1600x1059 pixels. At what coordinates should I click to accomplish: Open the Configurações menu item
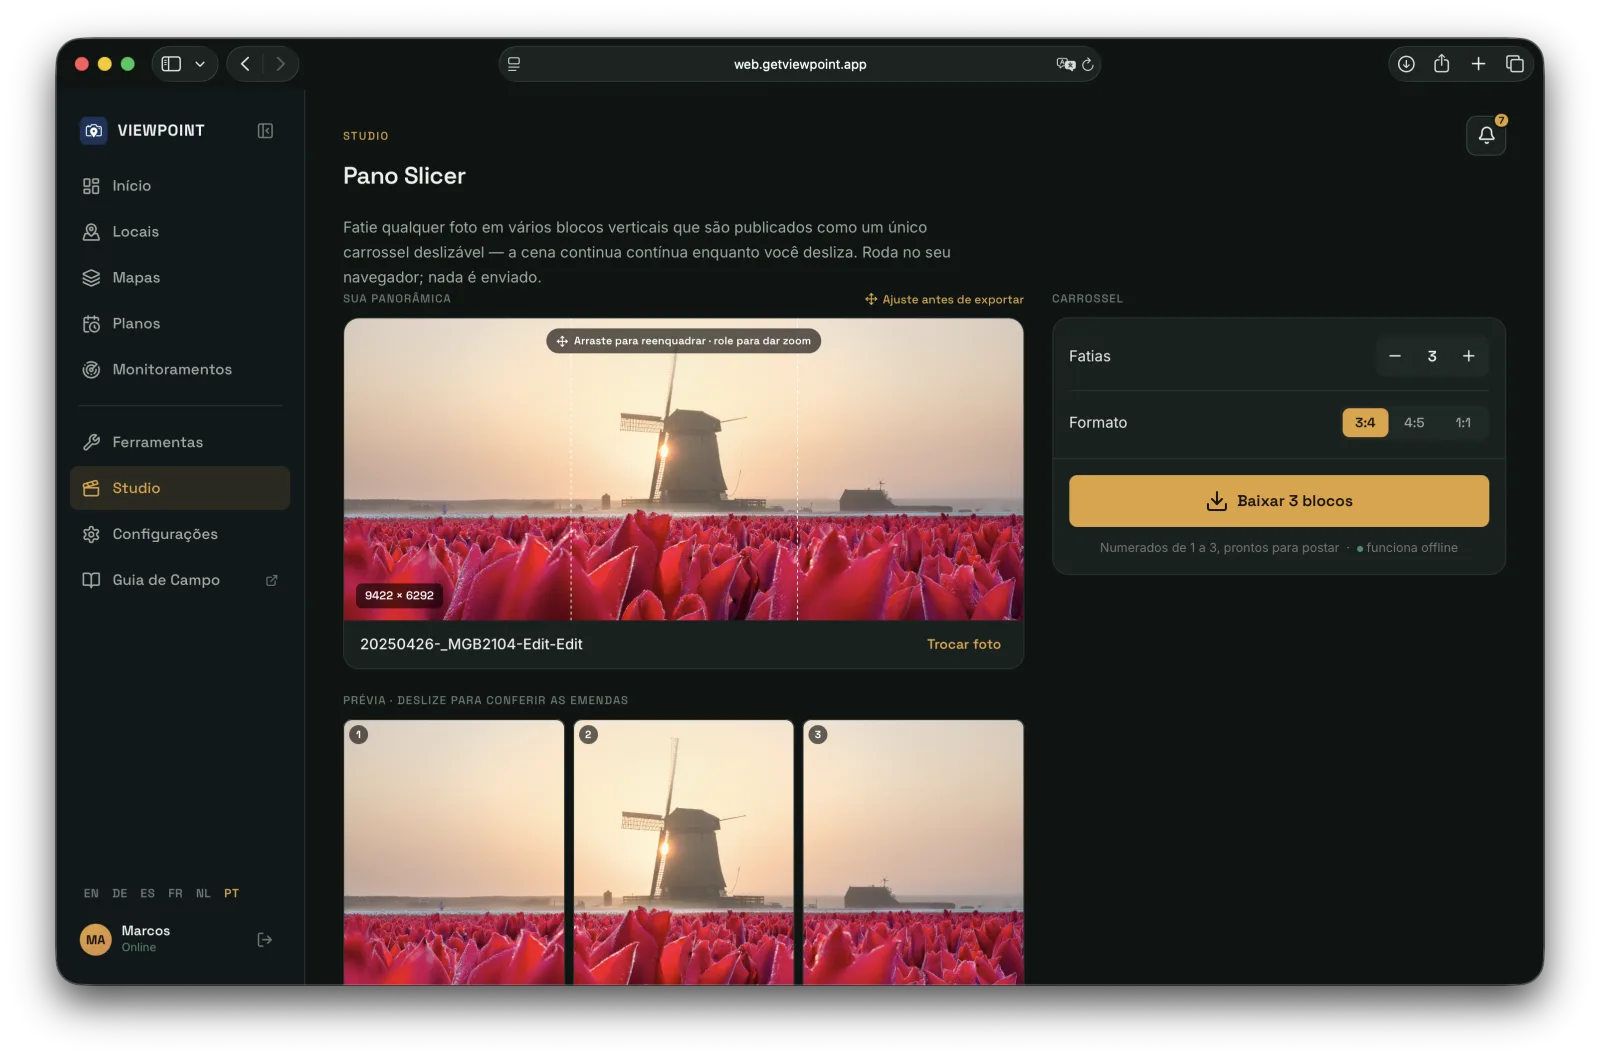tap(180, 534)
